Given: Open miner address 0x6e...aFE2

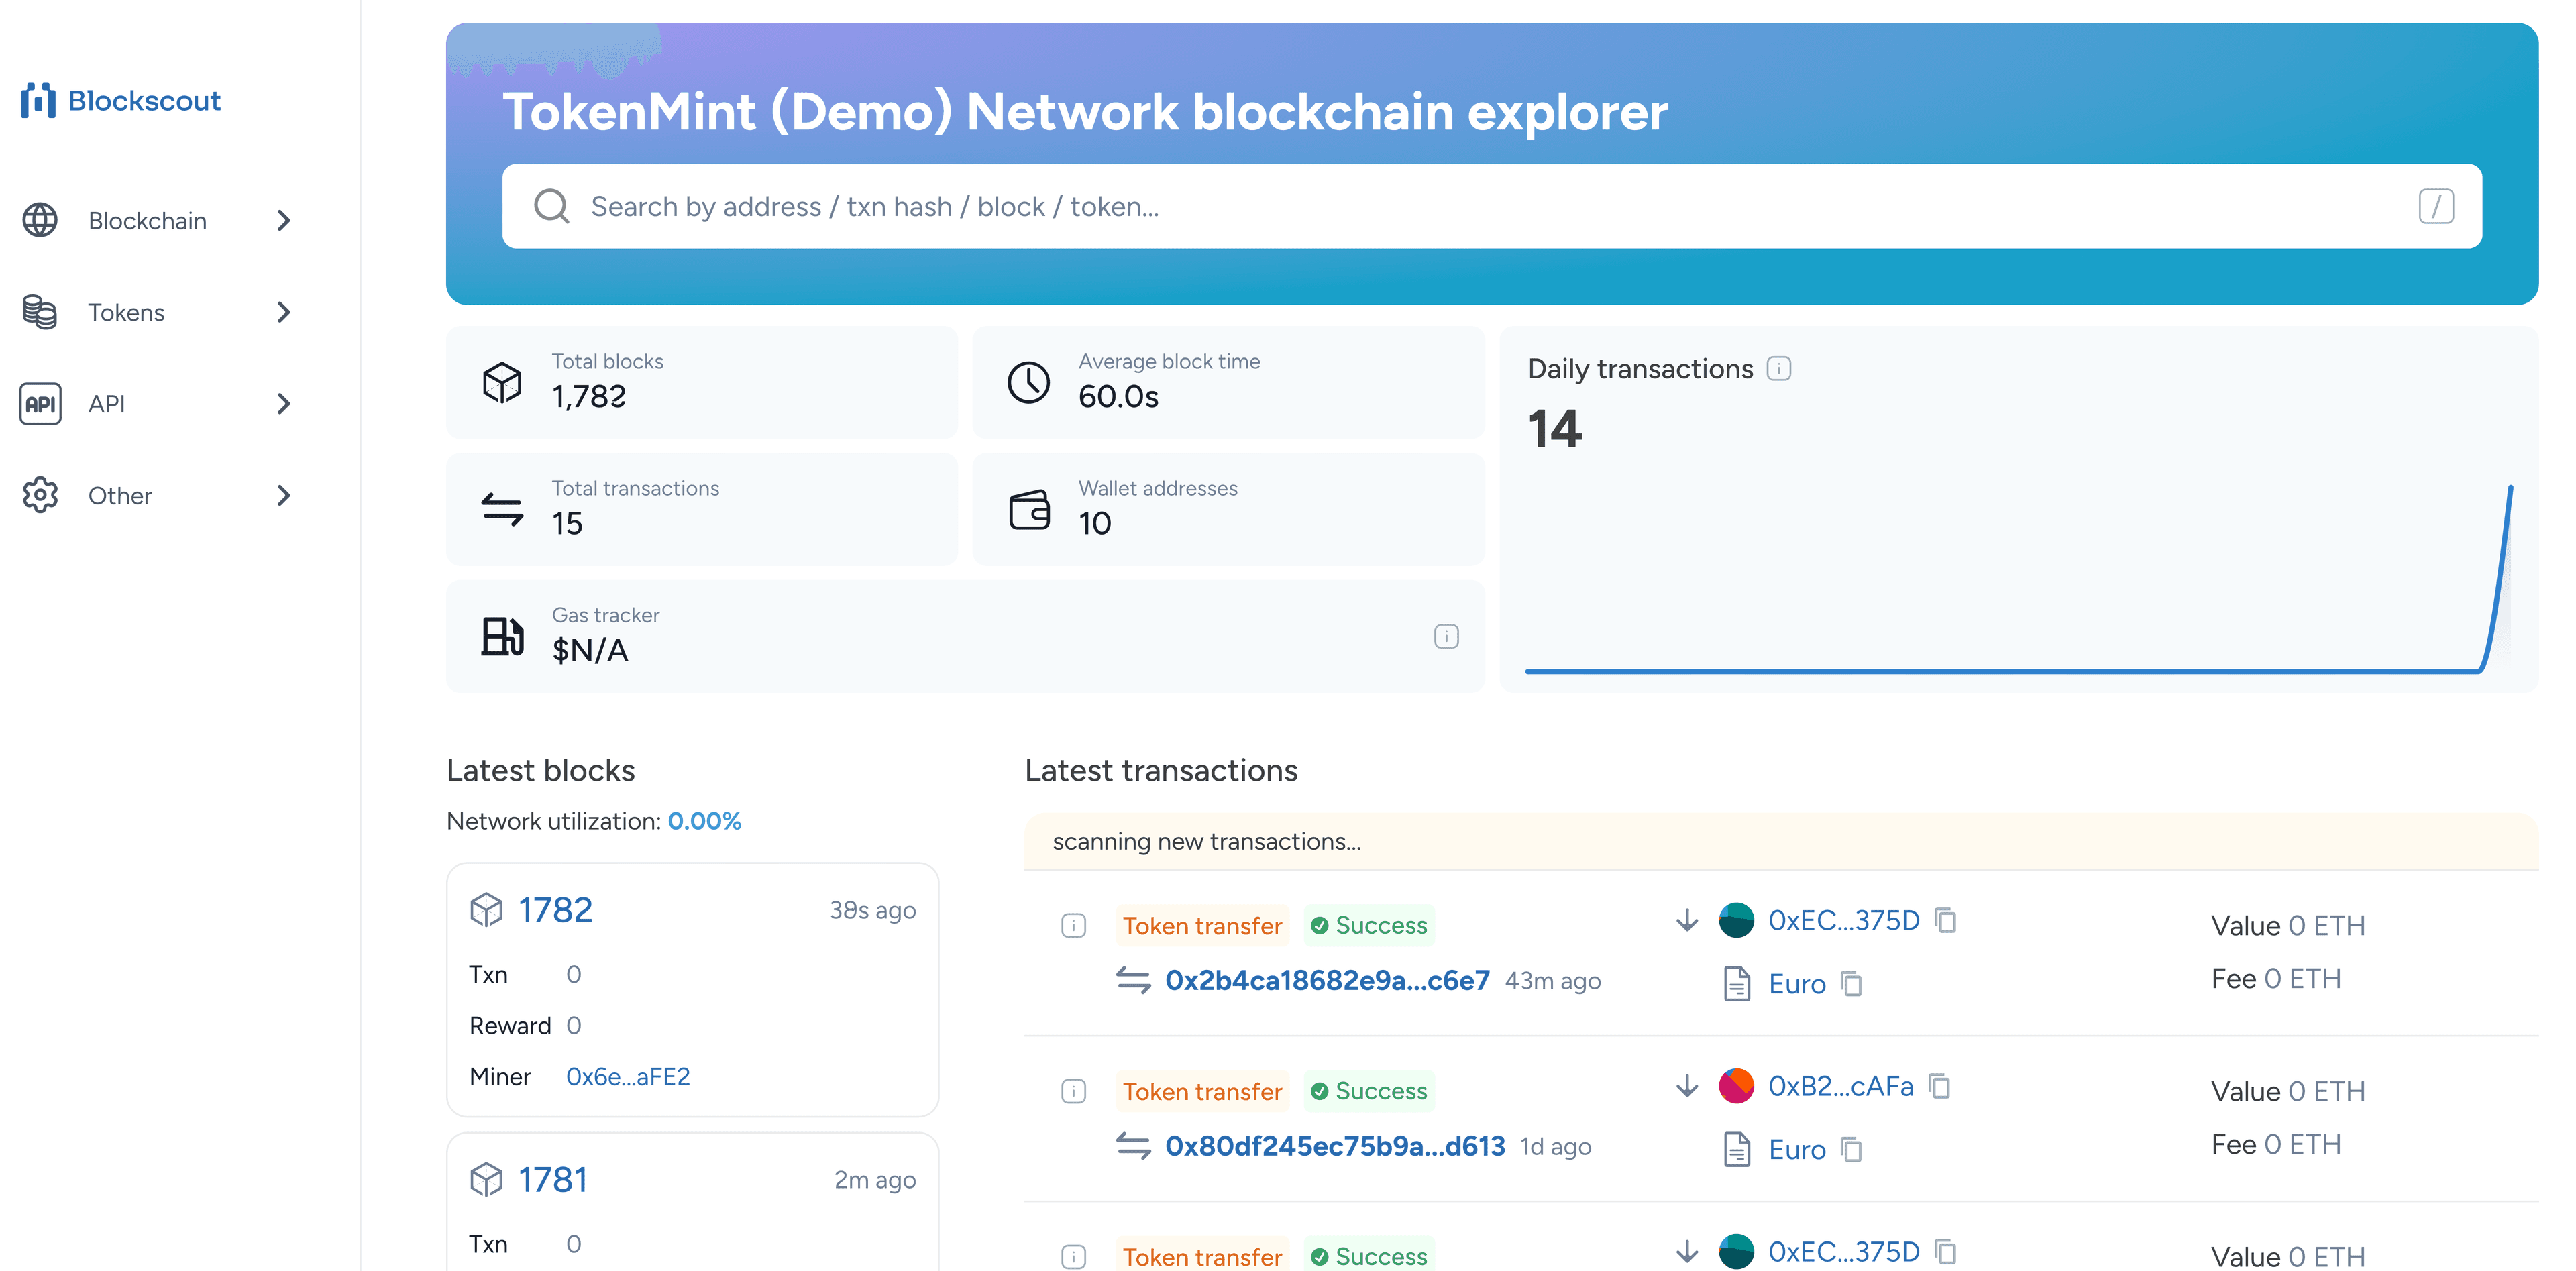Looking at the screenshot, I should click(x=628, y=1076).
